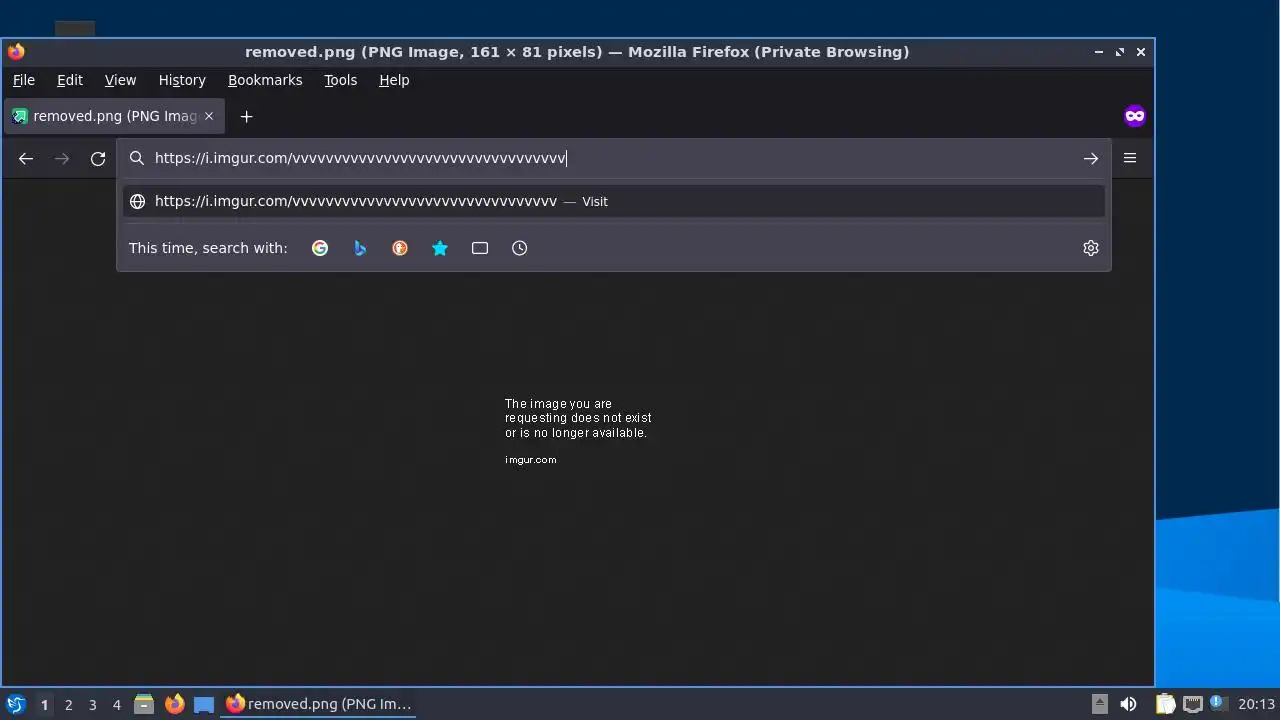Select the removed.png browser tab
The image size is (1280, 720).
tap(113, 116)
